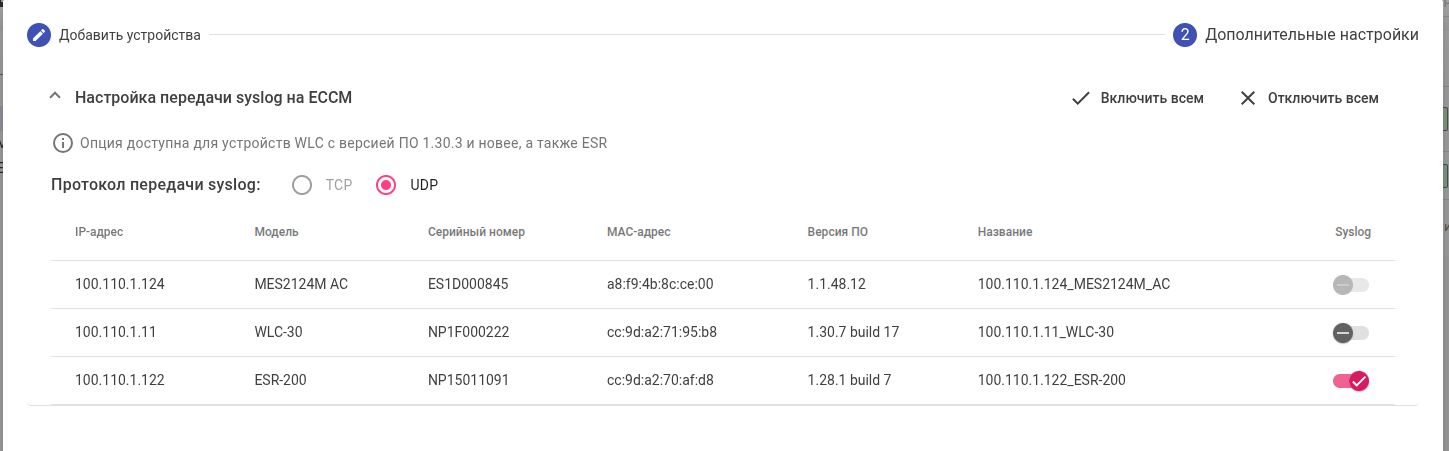Toggle Syslog switch for MES2124M AC
1449x451 pixels.
(x=1350, y=285)
